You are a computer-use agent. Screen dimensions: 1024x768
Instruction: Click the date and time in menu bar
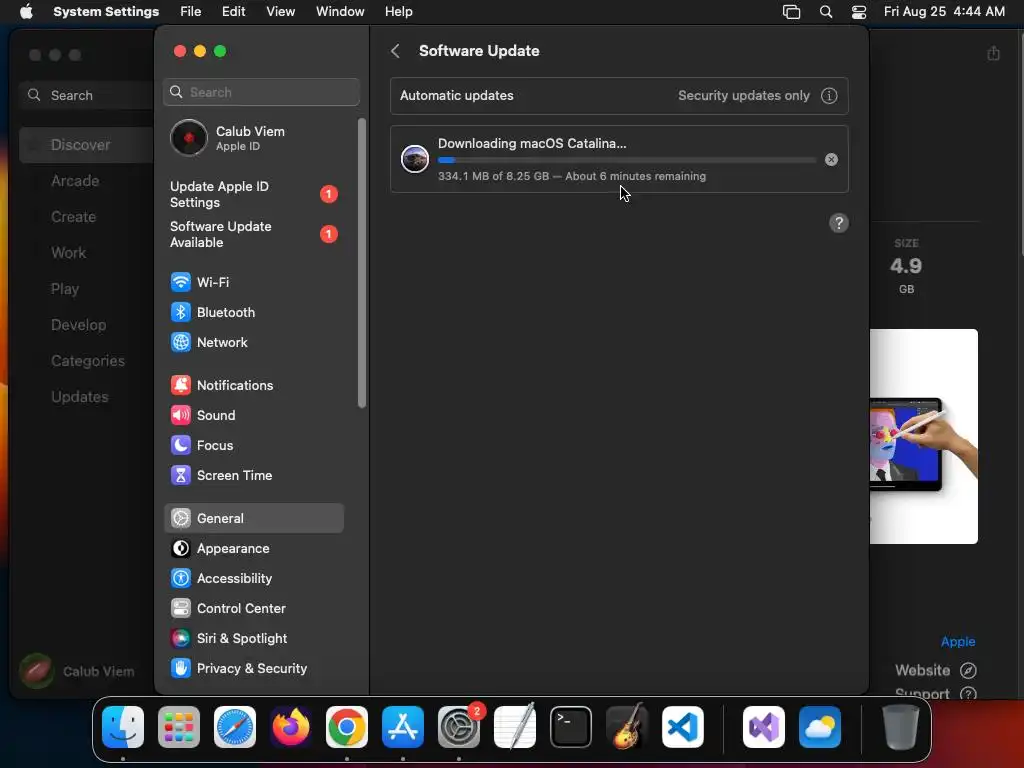click(x=944, y=12)
